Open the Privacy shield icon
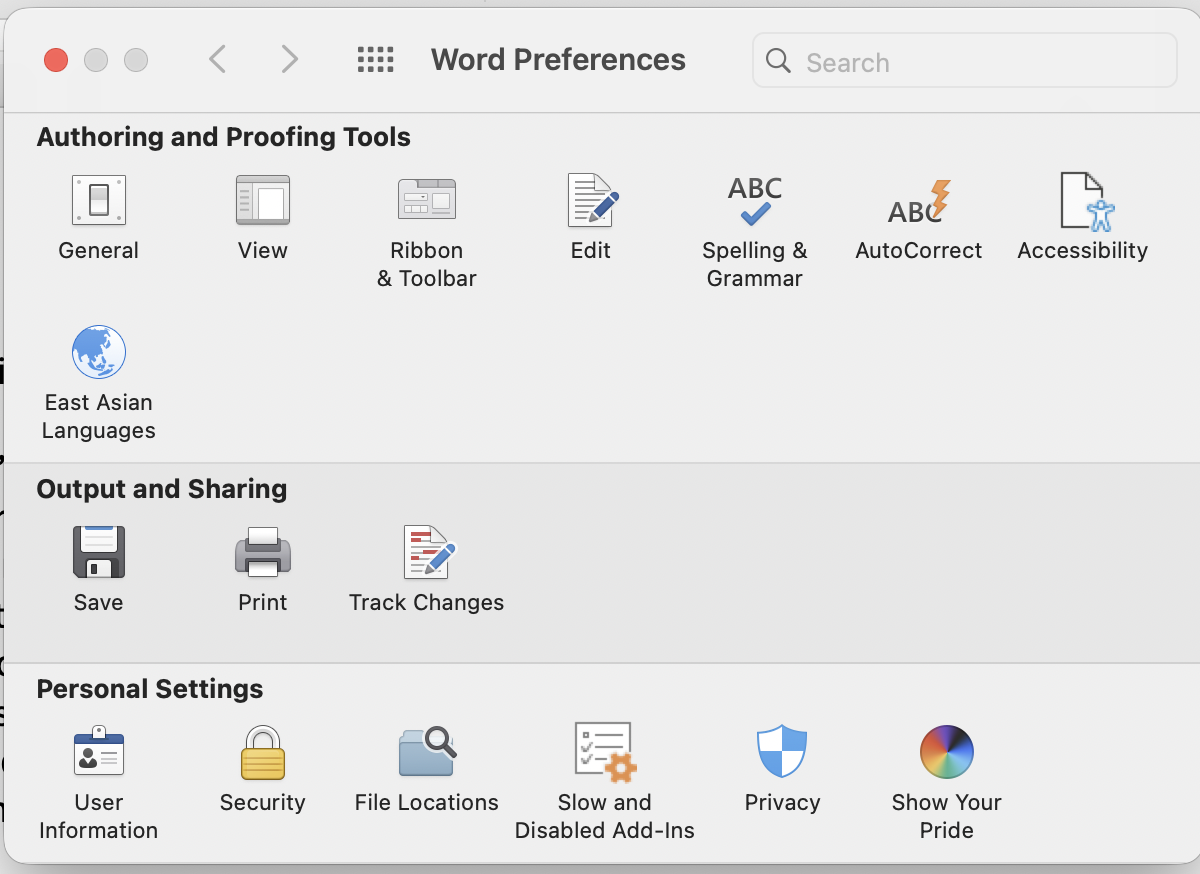Screen dimensions: 1200x874 pyautogui.click(x=782, y=752)
